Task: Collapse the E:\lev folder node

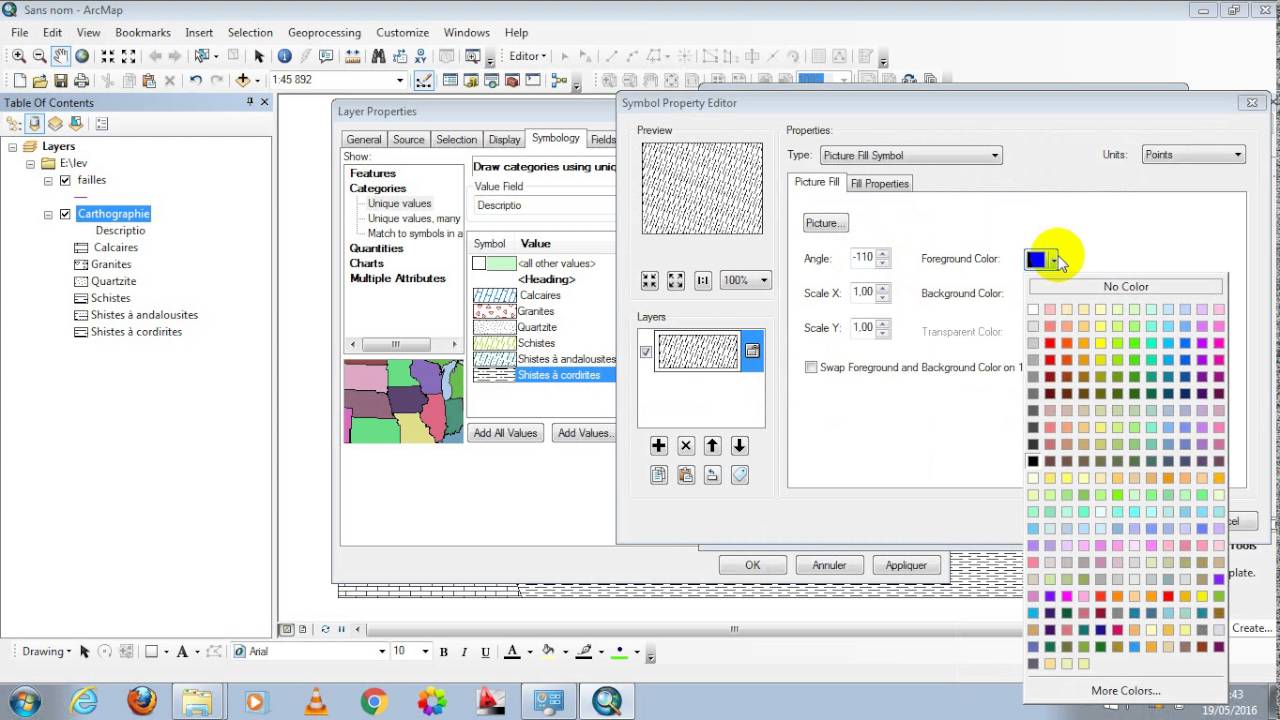Action: 30,163
